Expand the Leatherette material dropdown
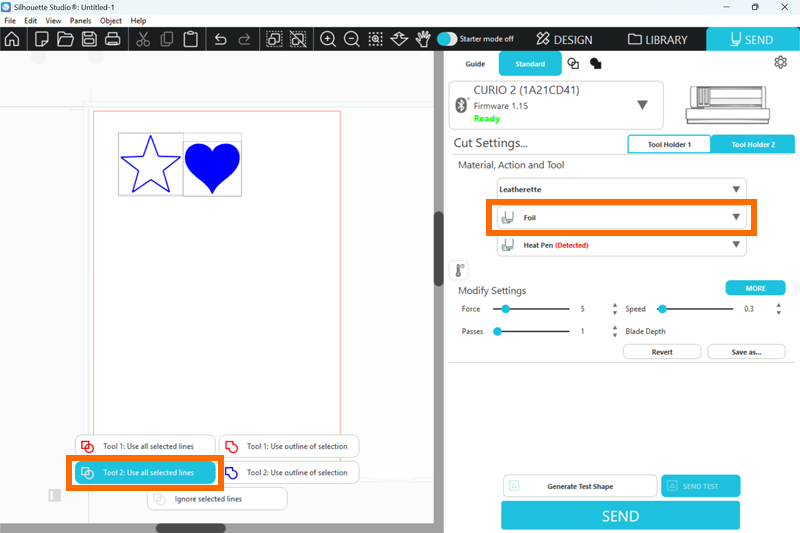The width and height of the screenshot is (800, 533). [x=621, y=189]
